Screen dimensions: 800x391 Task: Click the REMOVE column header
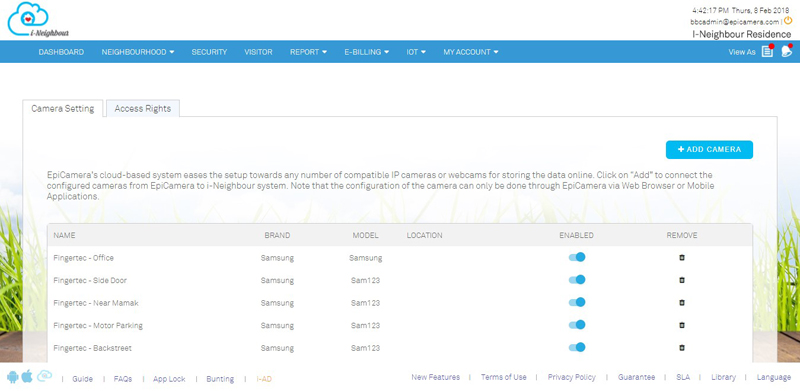(x=682, y=235)
